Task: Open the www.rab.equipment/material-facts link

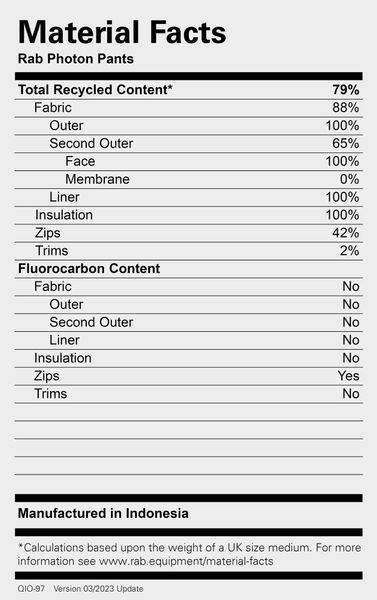Action: (186, 561)
